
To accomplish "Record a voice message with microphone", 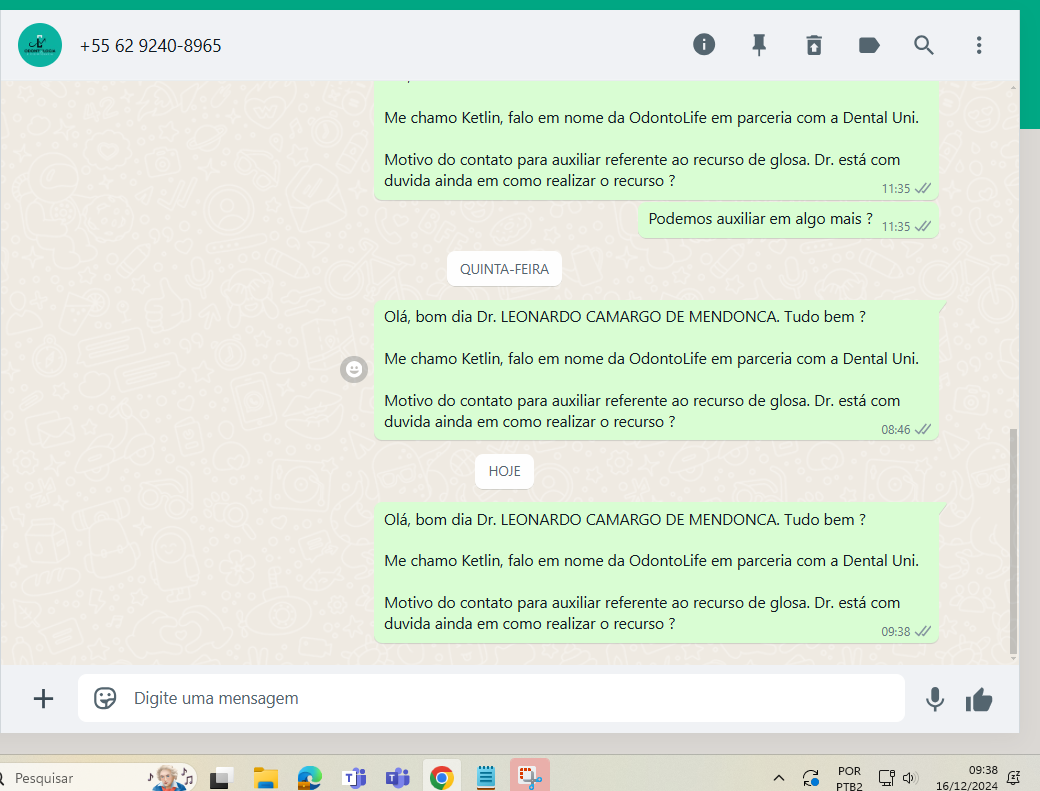I will 935,699.
